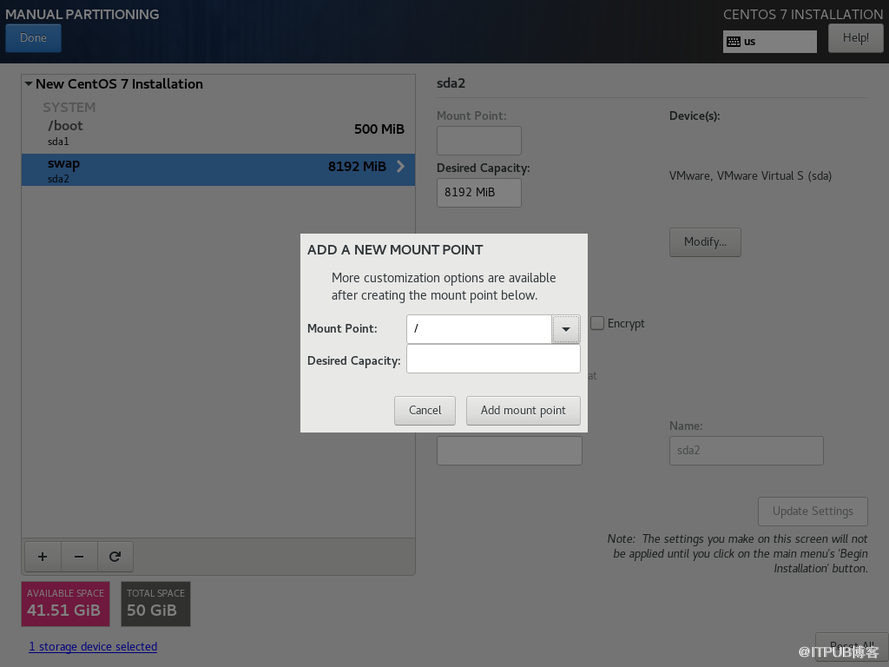Open the Help! button
Screen dimensions: 889x667
pos(855,38)
